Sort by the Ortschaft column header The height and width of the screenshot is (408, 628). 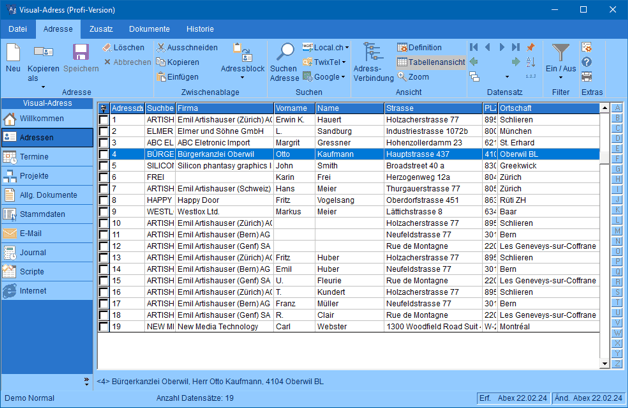coord(549,108)
